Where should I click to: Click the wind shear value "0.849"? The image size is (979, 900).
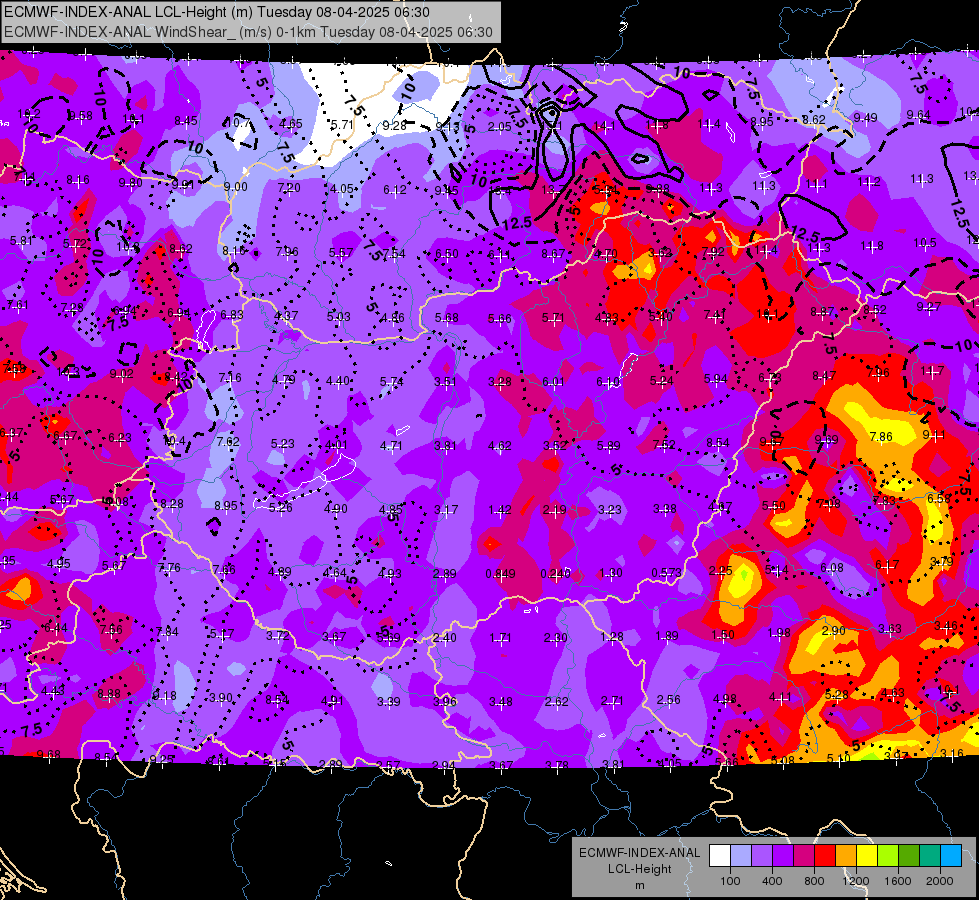coord(500,573)
